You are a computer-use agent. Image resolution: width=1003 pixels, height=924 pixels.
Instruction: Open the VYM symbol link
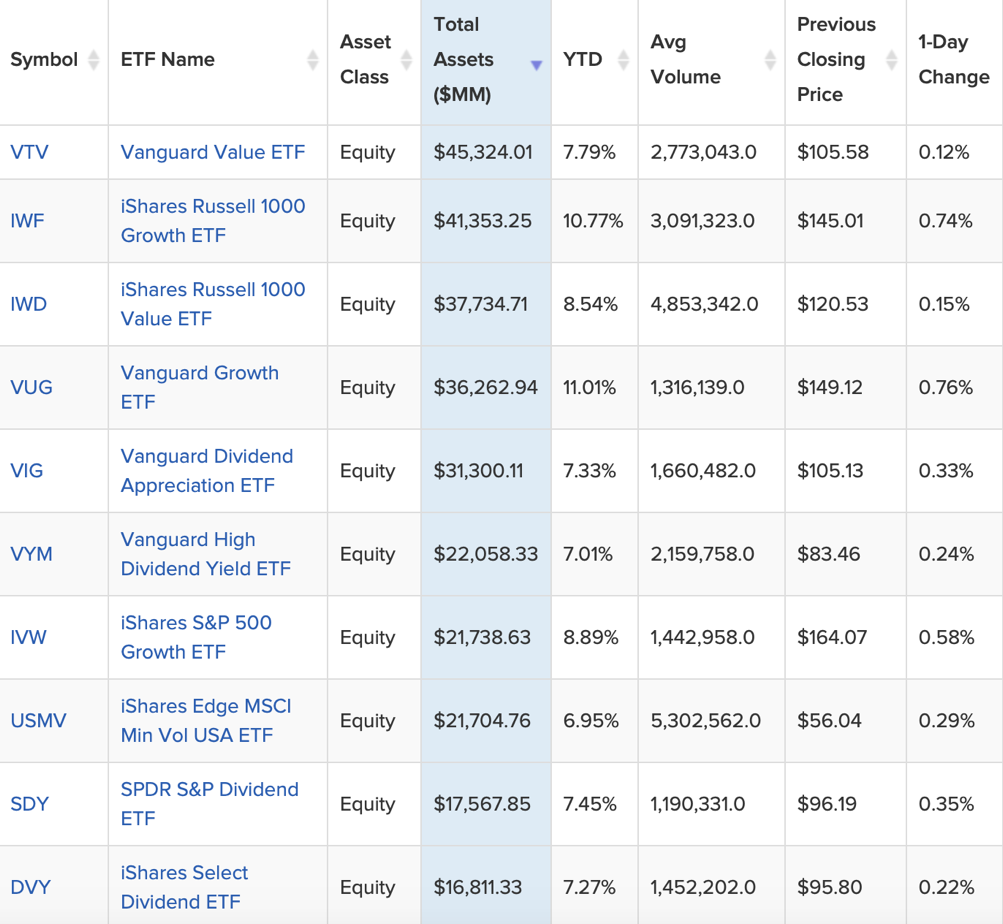click(x=31, y=554)
